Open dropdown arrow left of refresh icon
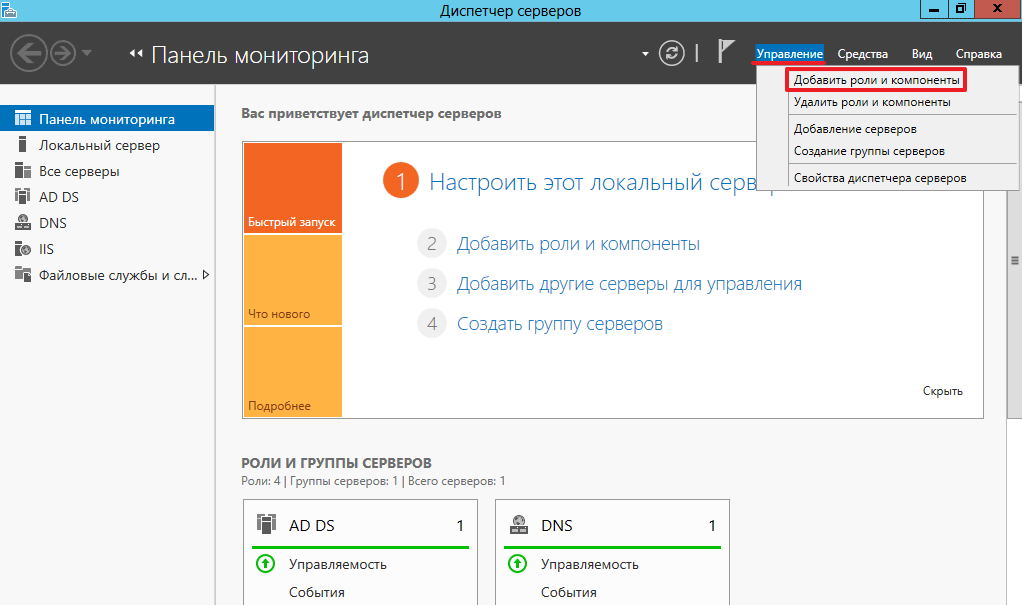 [x=646, y=53]
